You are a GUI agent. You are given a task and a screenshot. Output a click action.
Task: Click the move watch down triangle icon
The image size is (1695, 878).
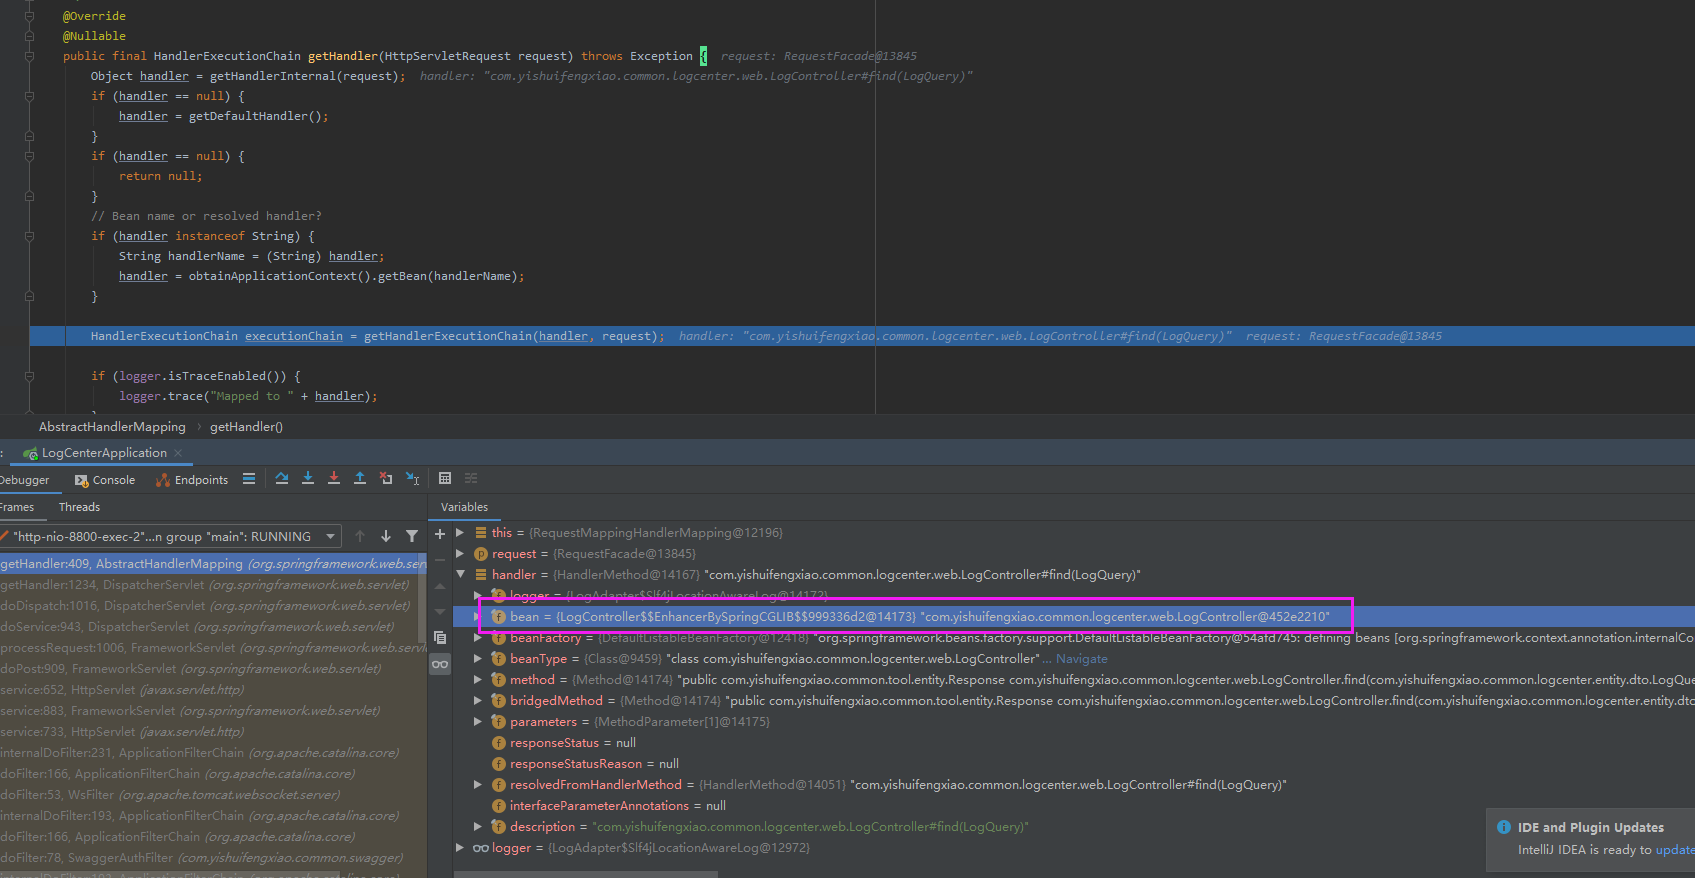[x=440, y=611]
